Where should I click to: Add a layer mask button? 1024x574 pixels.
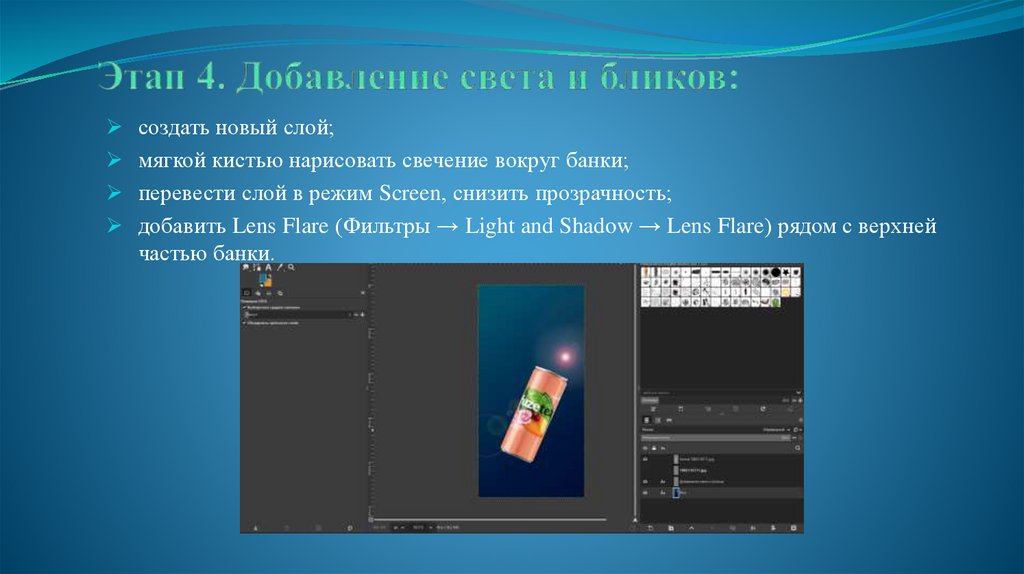(x=773, y=528)
